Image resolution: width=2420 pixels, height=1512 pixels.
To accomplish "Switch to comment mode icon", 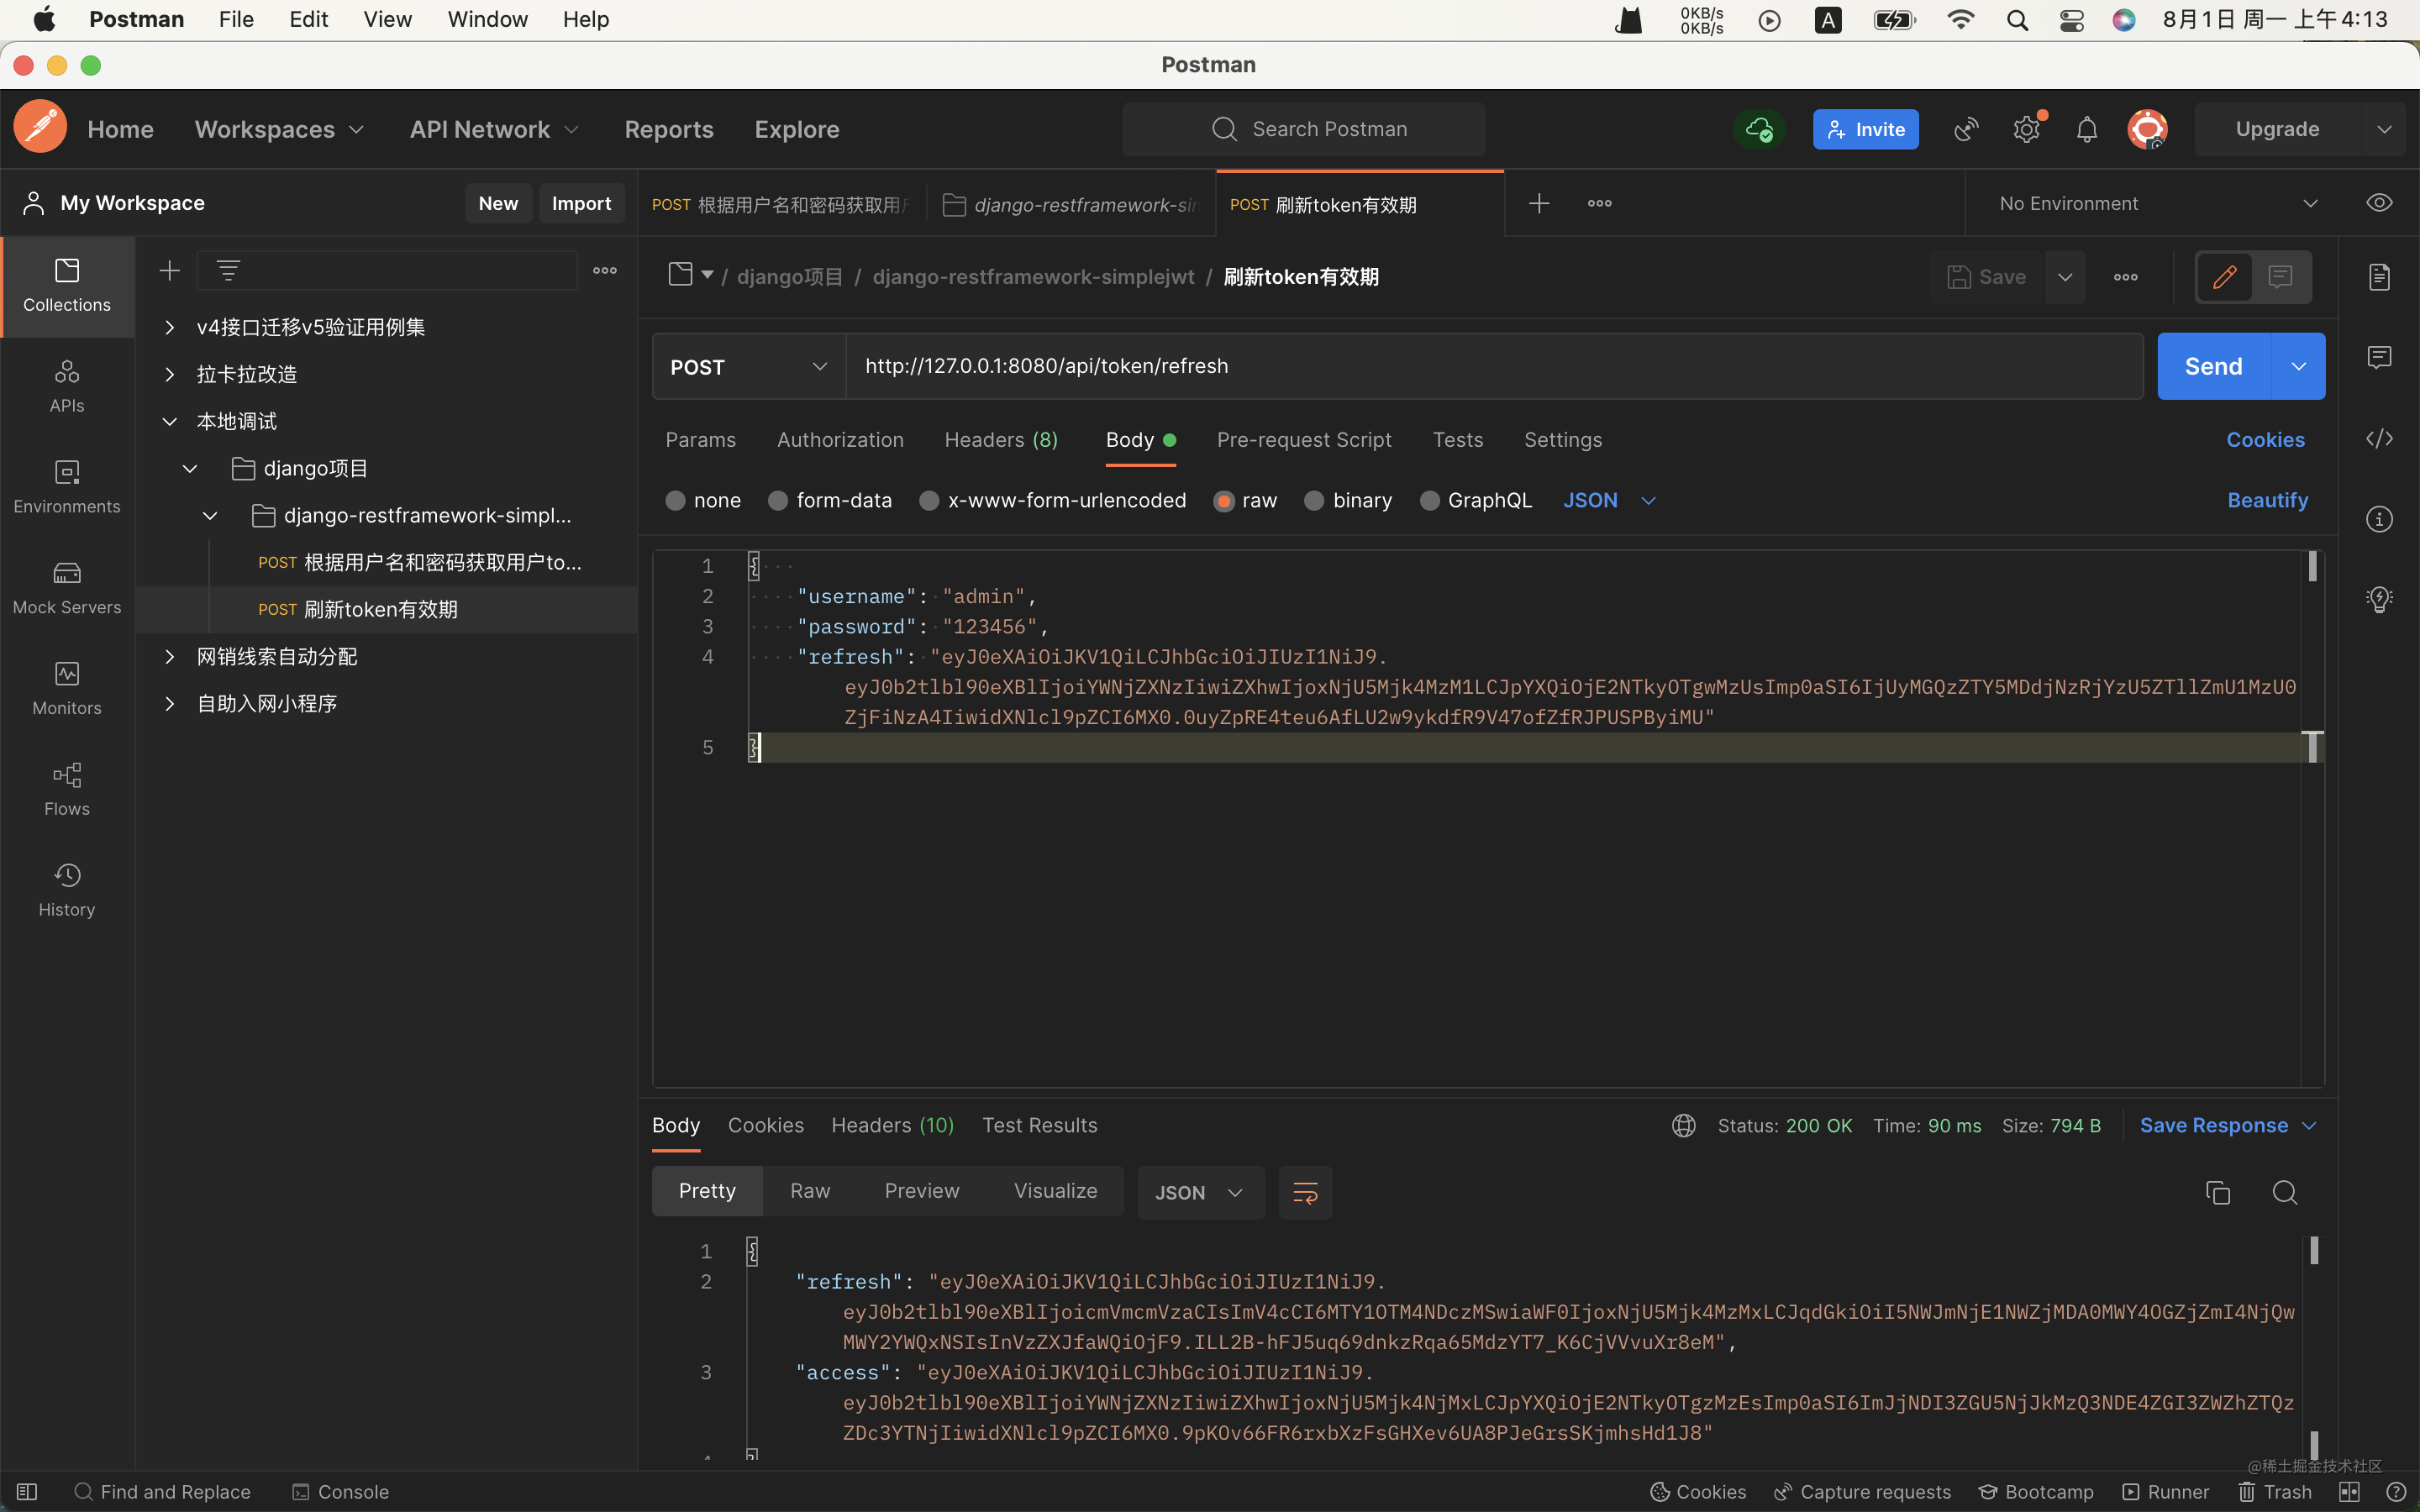I will [x=2280, y=277].
